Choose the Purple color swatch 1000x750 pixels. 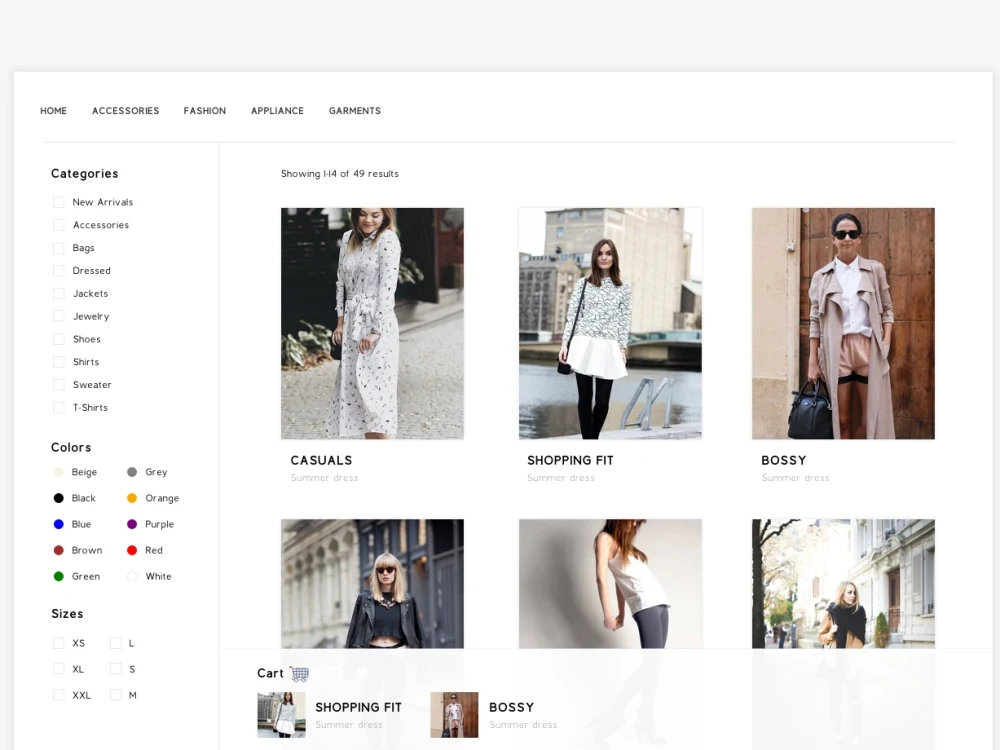point(132,524)
